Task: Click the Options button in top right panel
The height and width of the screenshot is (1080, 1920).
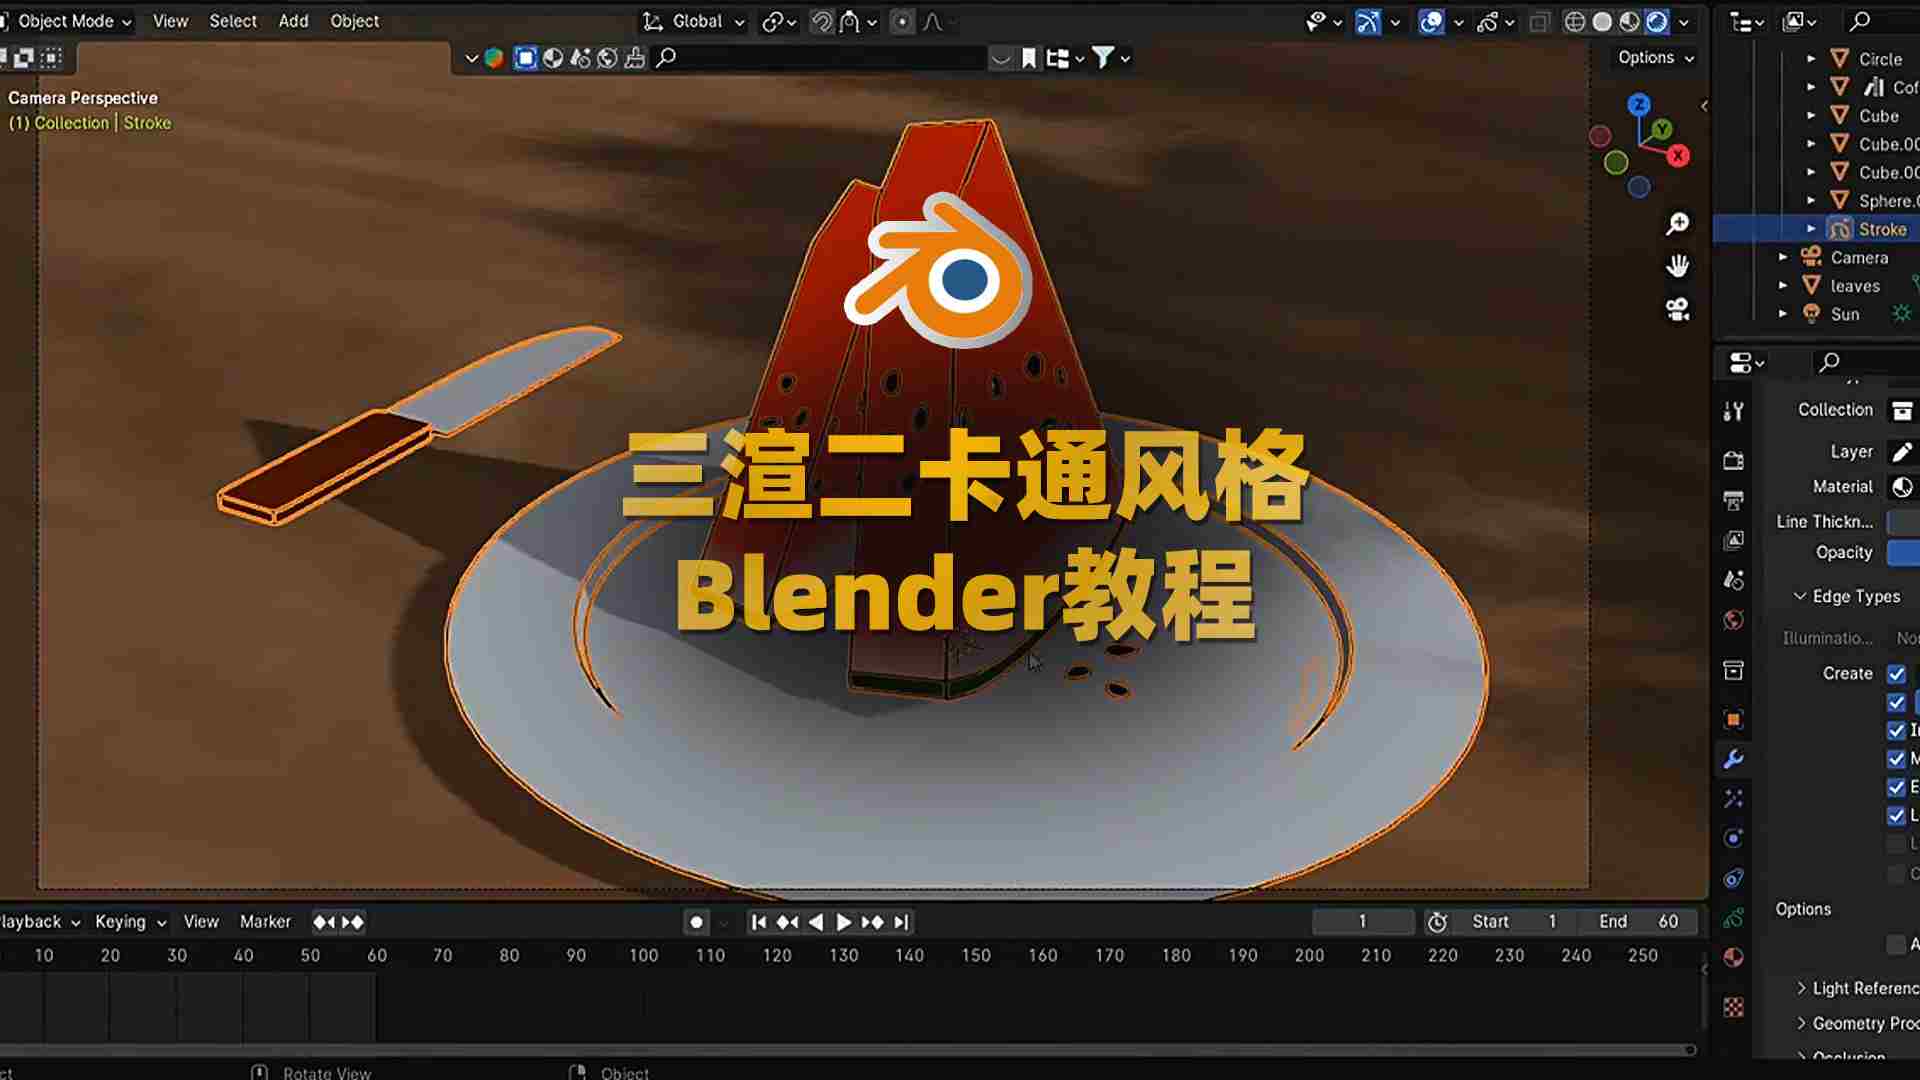Action: tap(1652, 57)
